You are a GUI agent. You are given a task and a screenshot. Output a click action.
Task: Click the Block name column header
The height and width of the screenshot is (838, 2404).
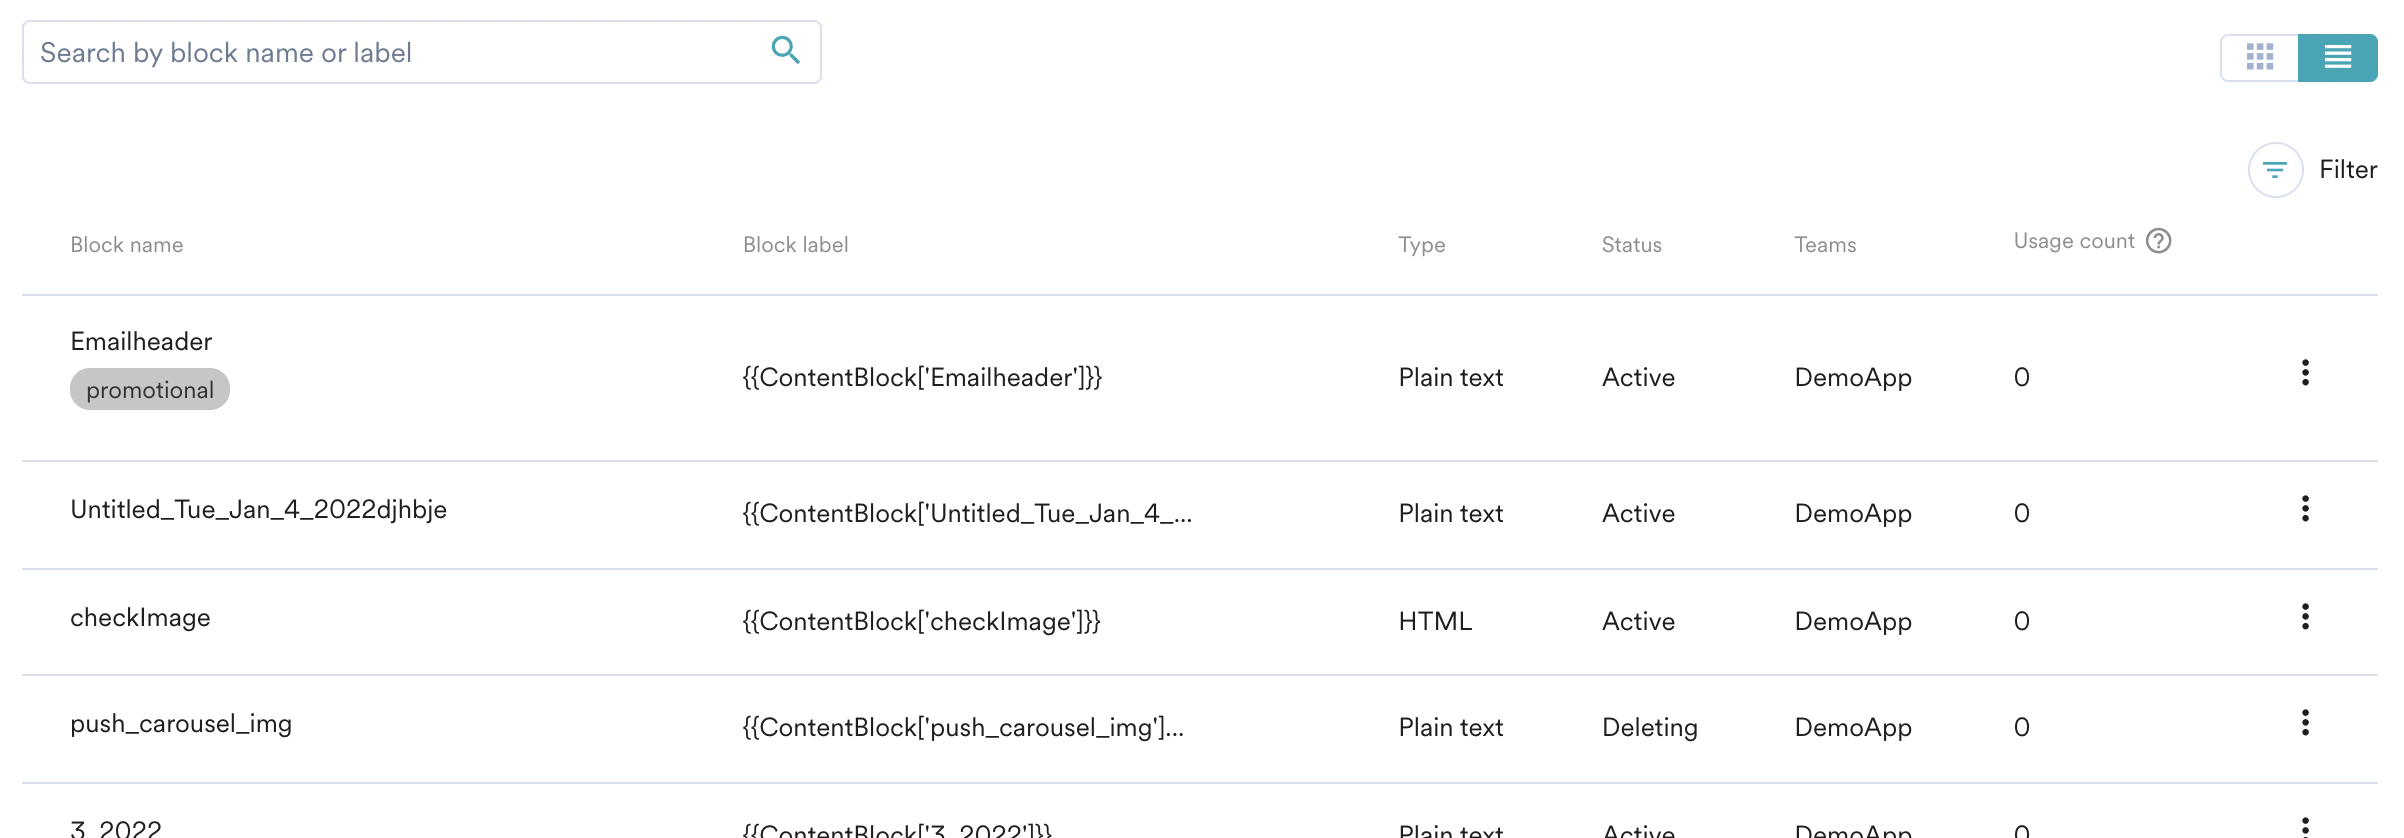coord(127,245)
